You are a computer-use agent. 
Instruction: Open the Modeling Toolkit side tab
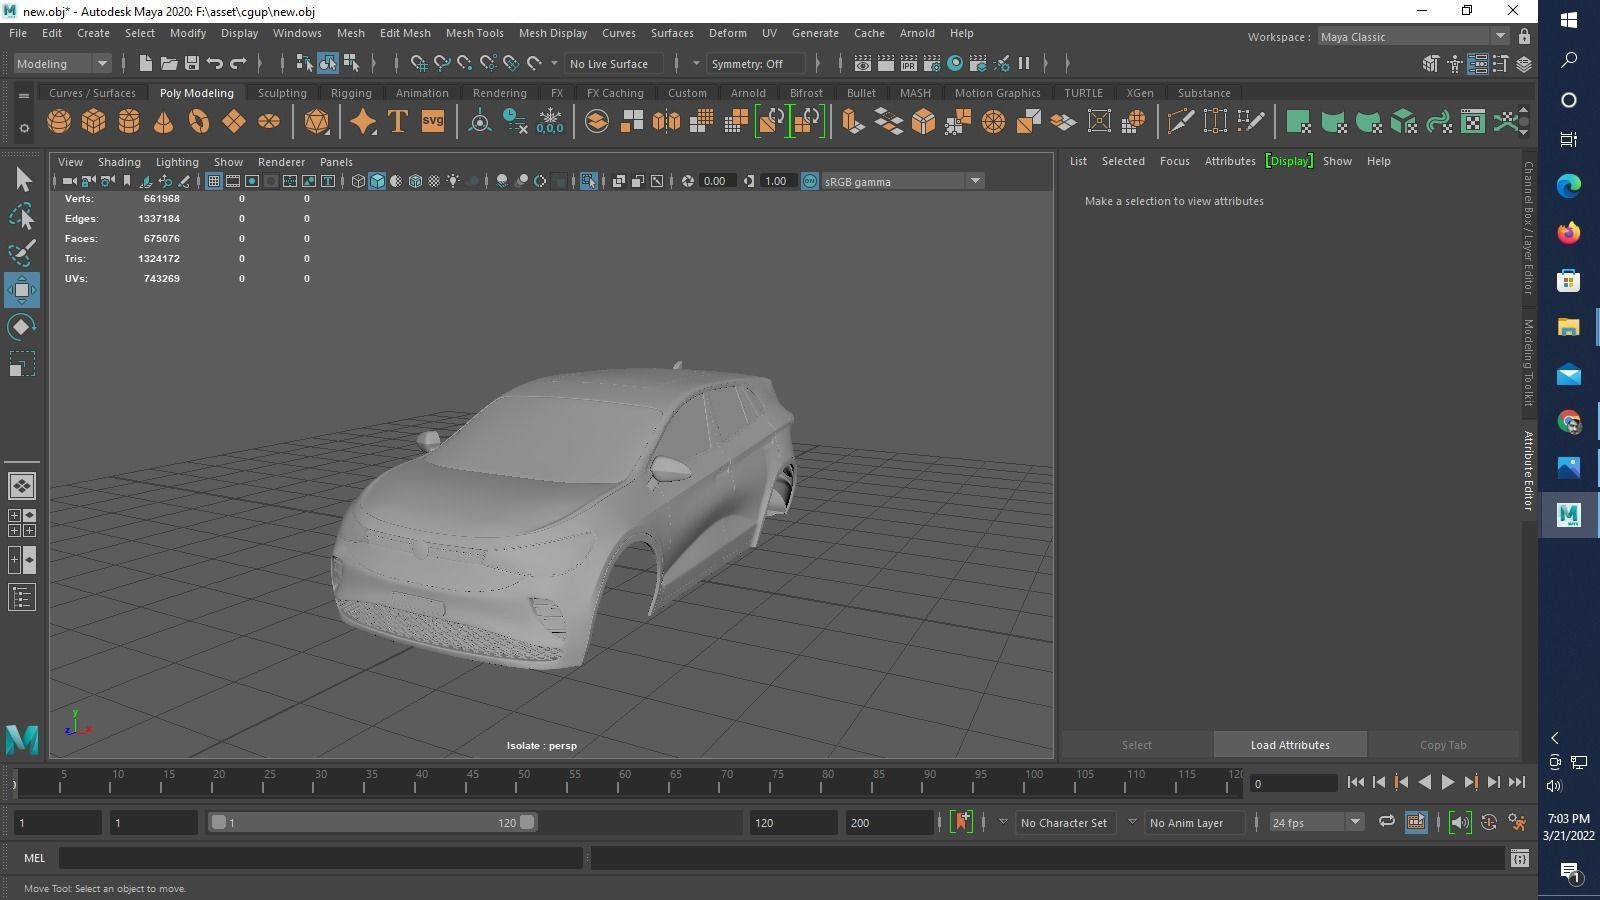[x=1528, y=362]
